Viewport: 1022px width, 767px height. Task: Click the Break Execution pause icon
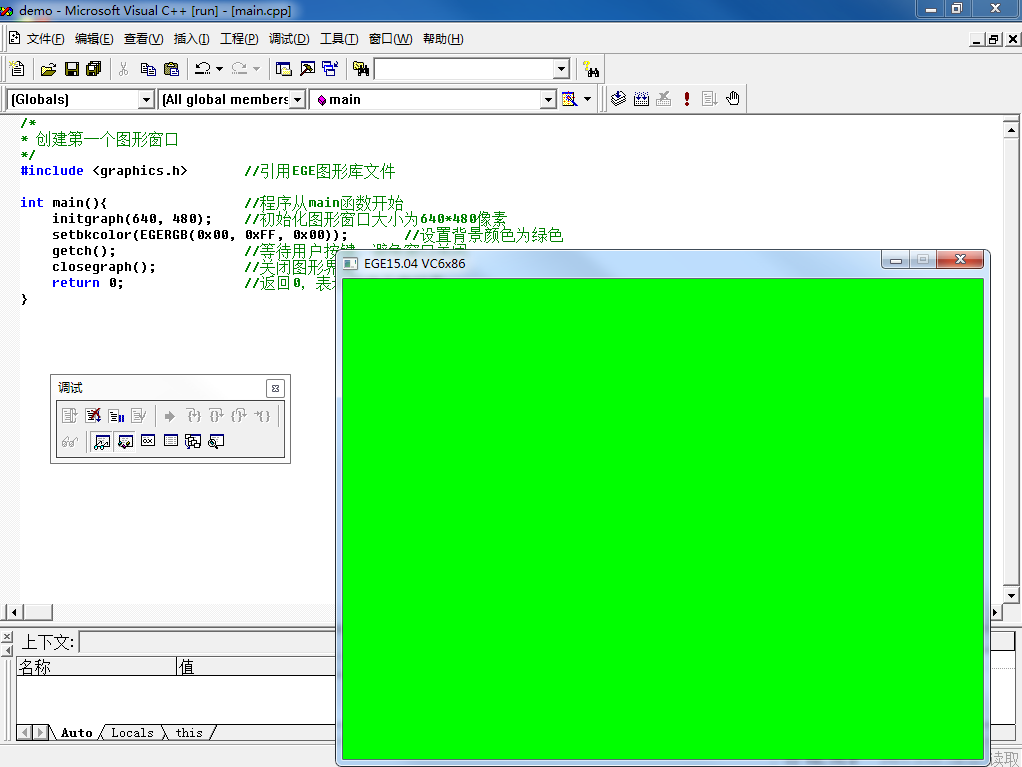coord(116,416)
